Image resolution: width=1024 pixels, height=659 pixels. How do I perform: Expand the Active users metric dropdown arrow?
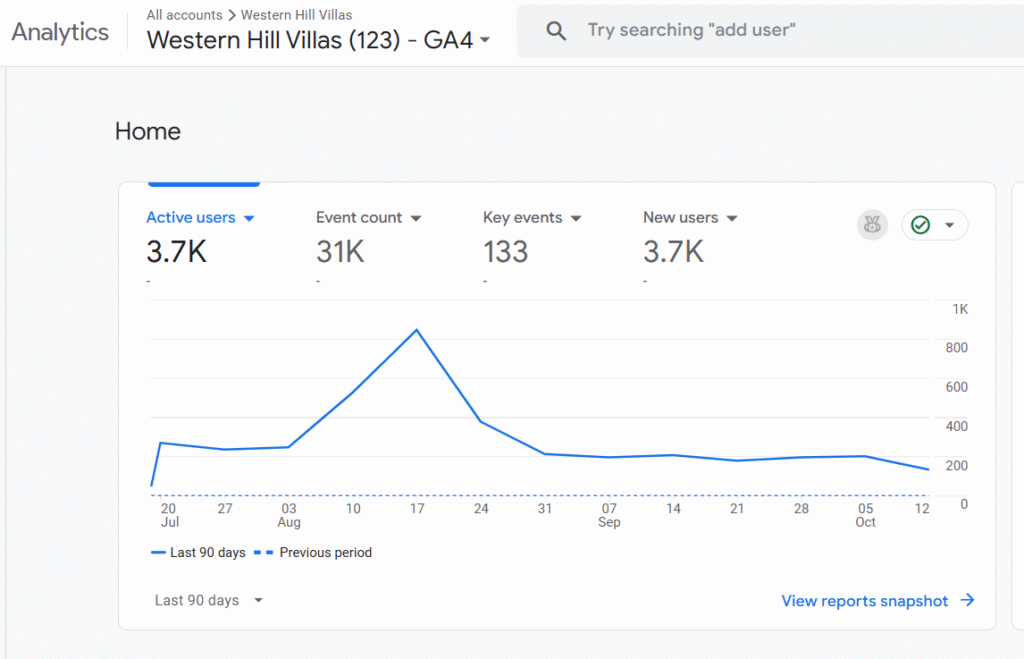coord(250,218)
